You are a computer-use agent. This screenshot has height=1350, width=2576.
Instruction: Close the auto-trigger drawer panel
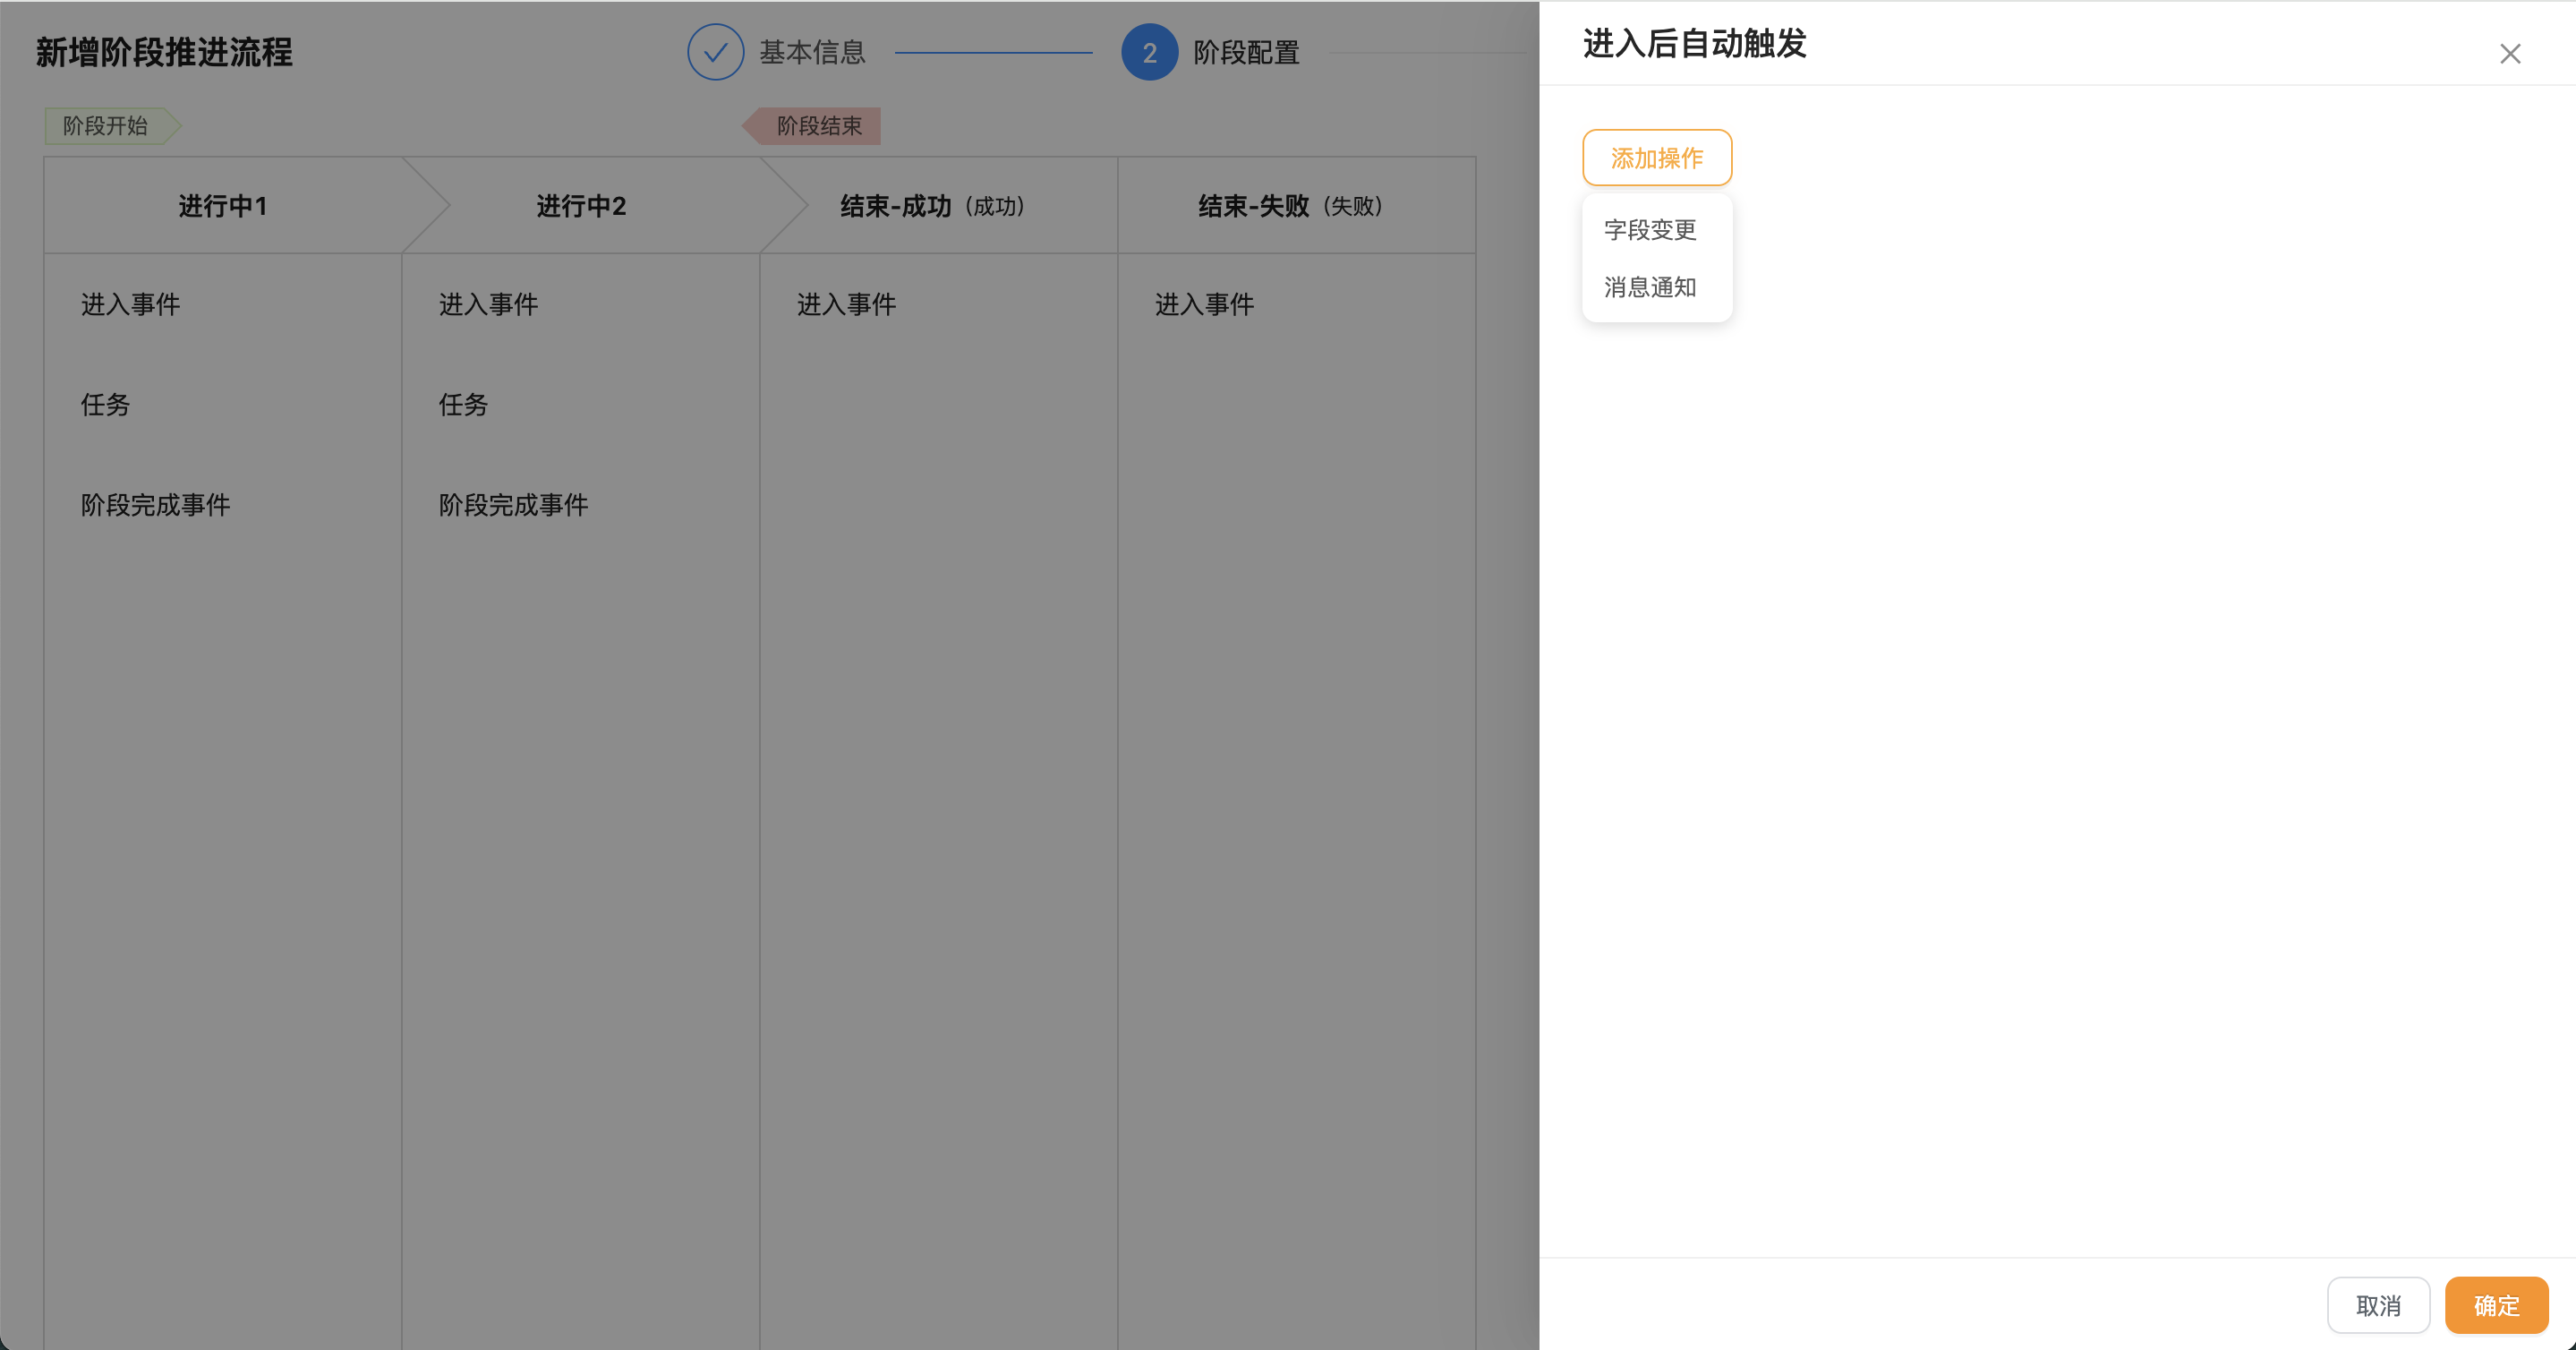2509,54
